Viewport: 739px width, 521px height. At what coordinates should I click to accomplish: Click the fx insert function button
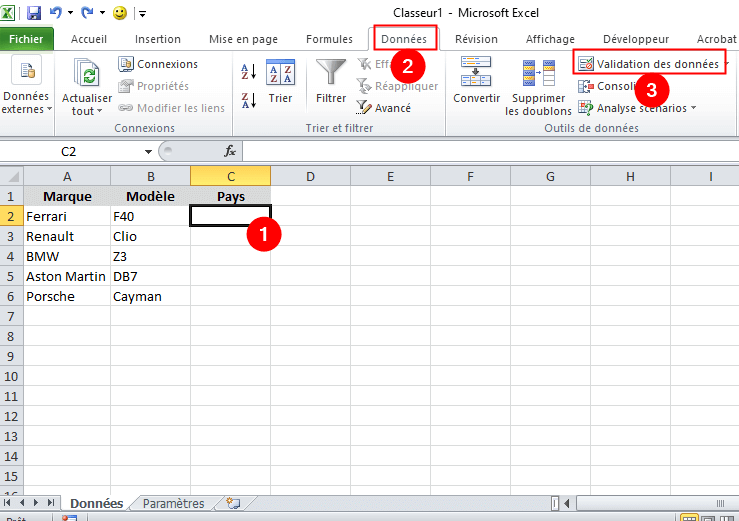(230, 151)
